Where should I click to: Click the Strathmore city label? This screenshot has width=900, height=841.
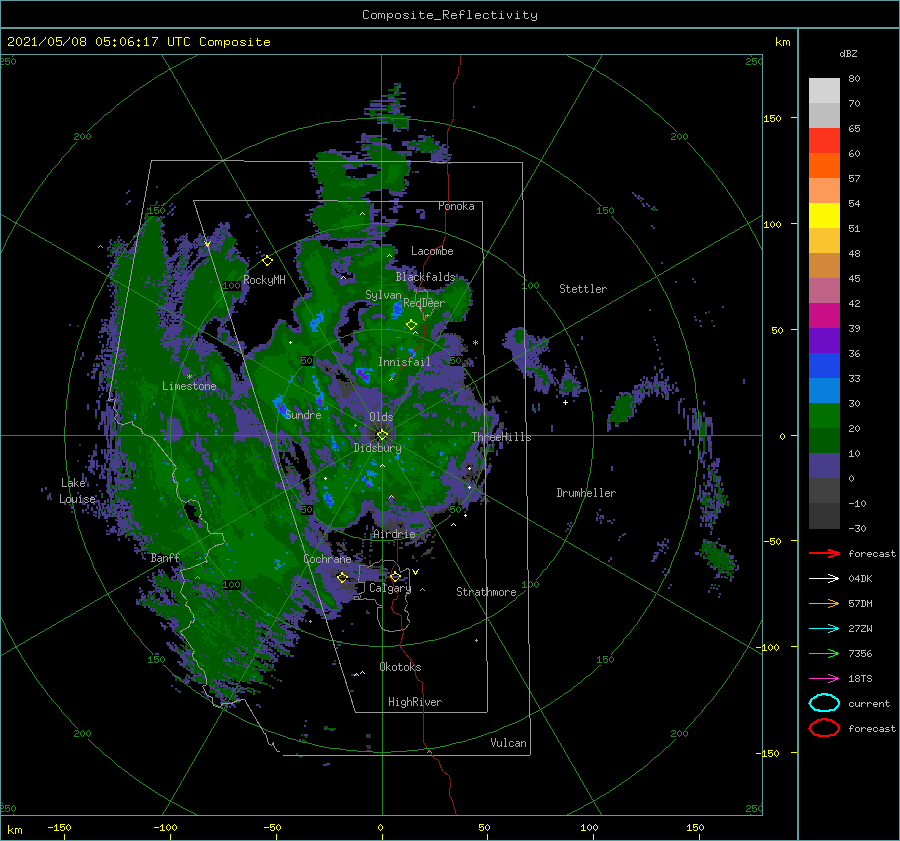(x=486, y=592)
